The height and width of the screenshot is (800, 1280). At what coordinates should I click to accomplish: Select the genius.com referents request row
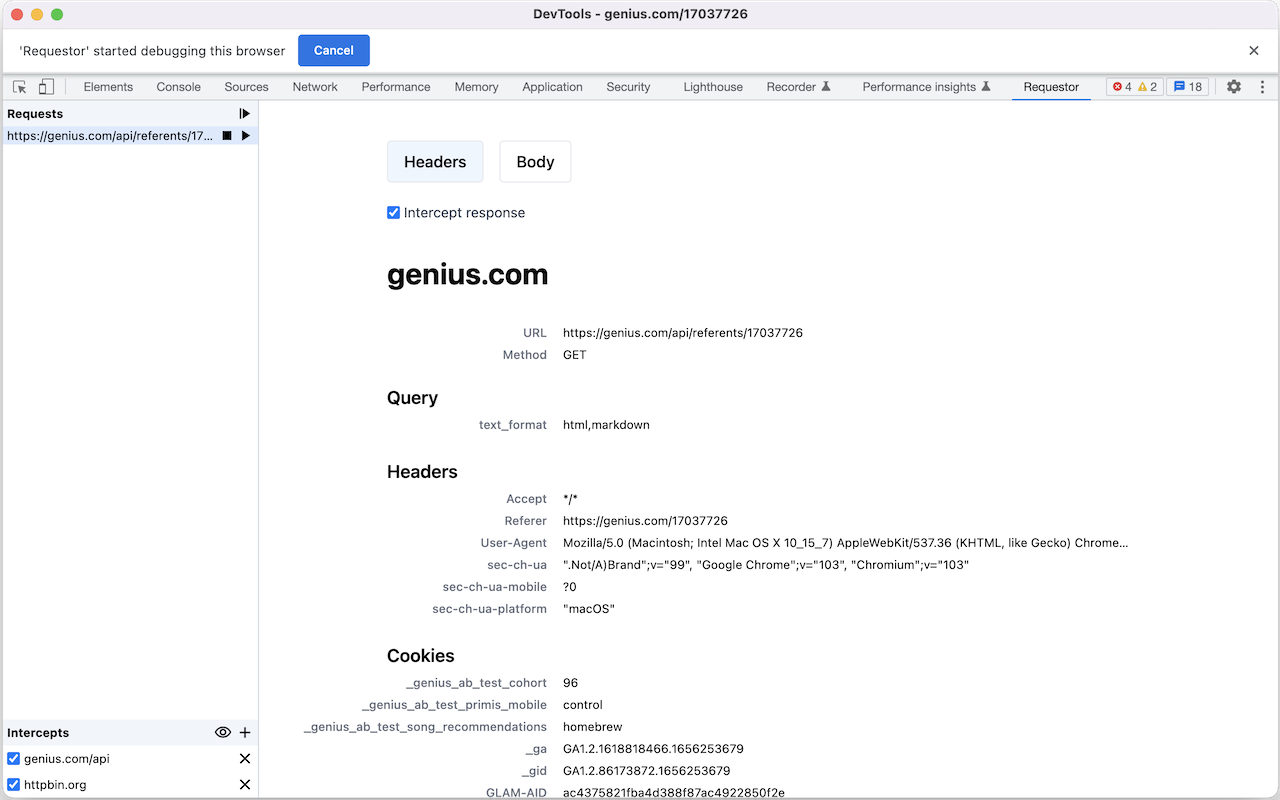tap(130, 136)
